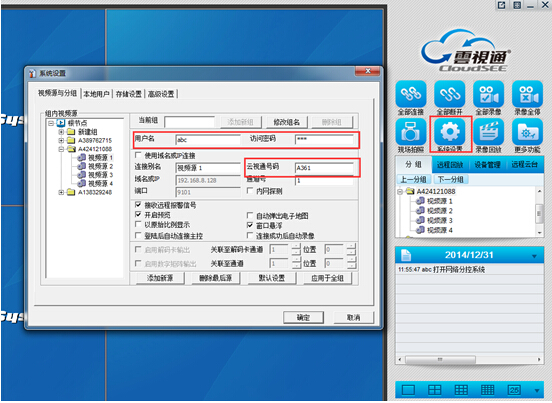Click the 删除最后源 button

[x=215, y=278]
